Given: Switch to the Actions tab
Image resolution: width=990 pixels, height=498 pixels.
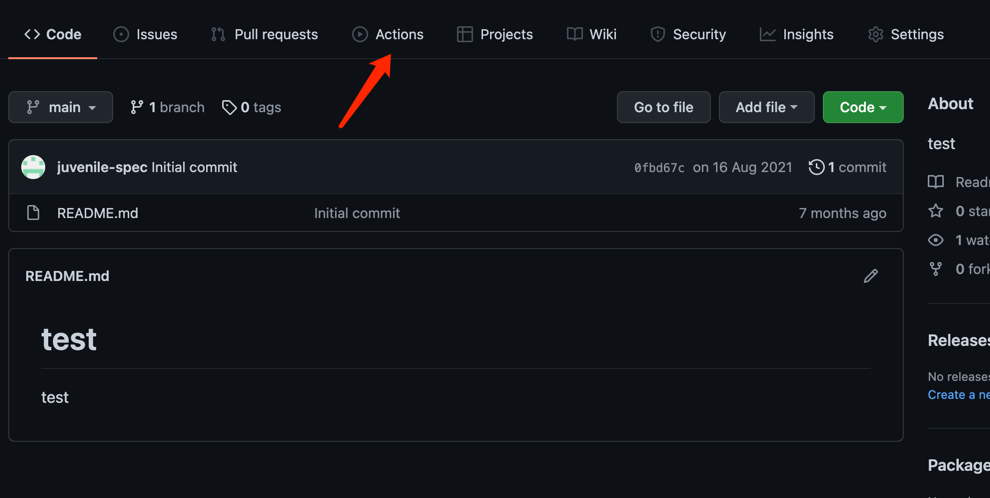Looking at the screenshot, I should [x=388, y=34].
